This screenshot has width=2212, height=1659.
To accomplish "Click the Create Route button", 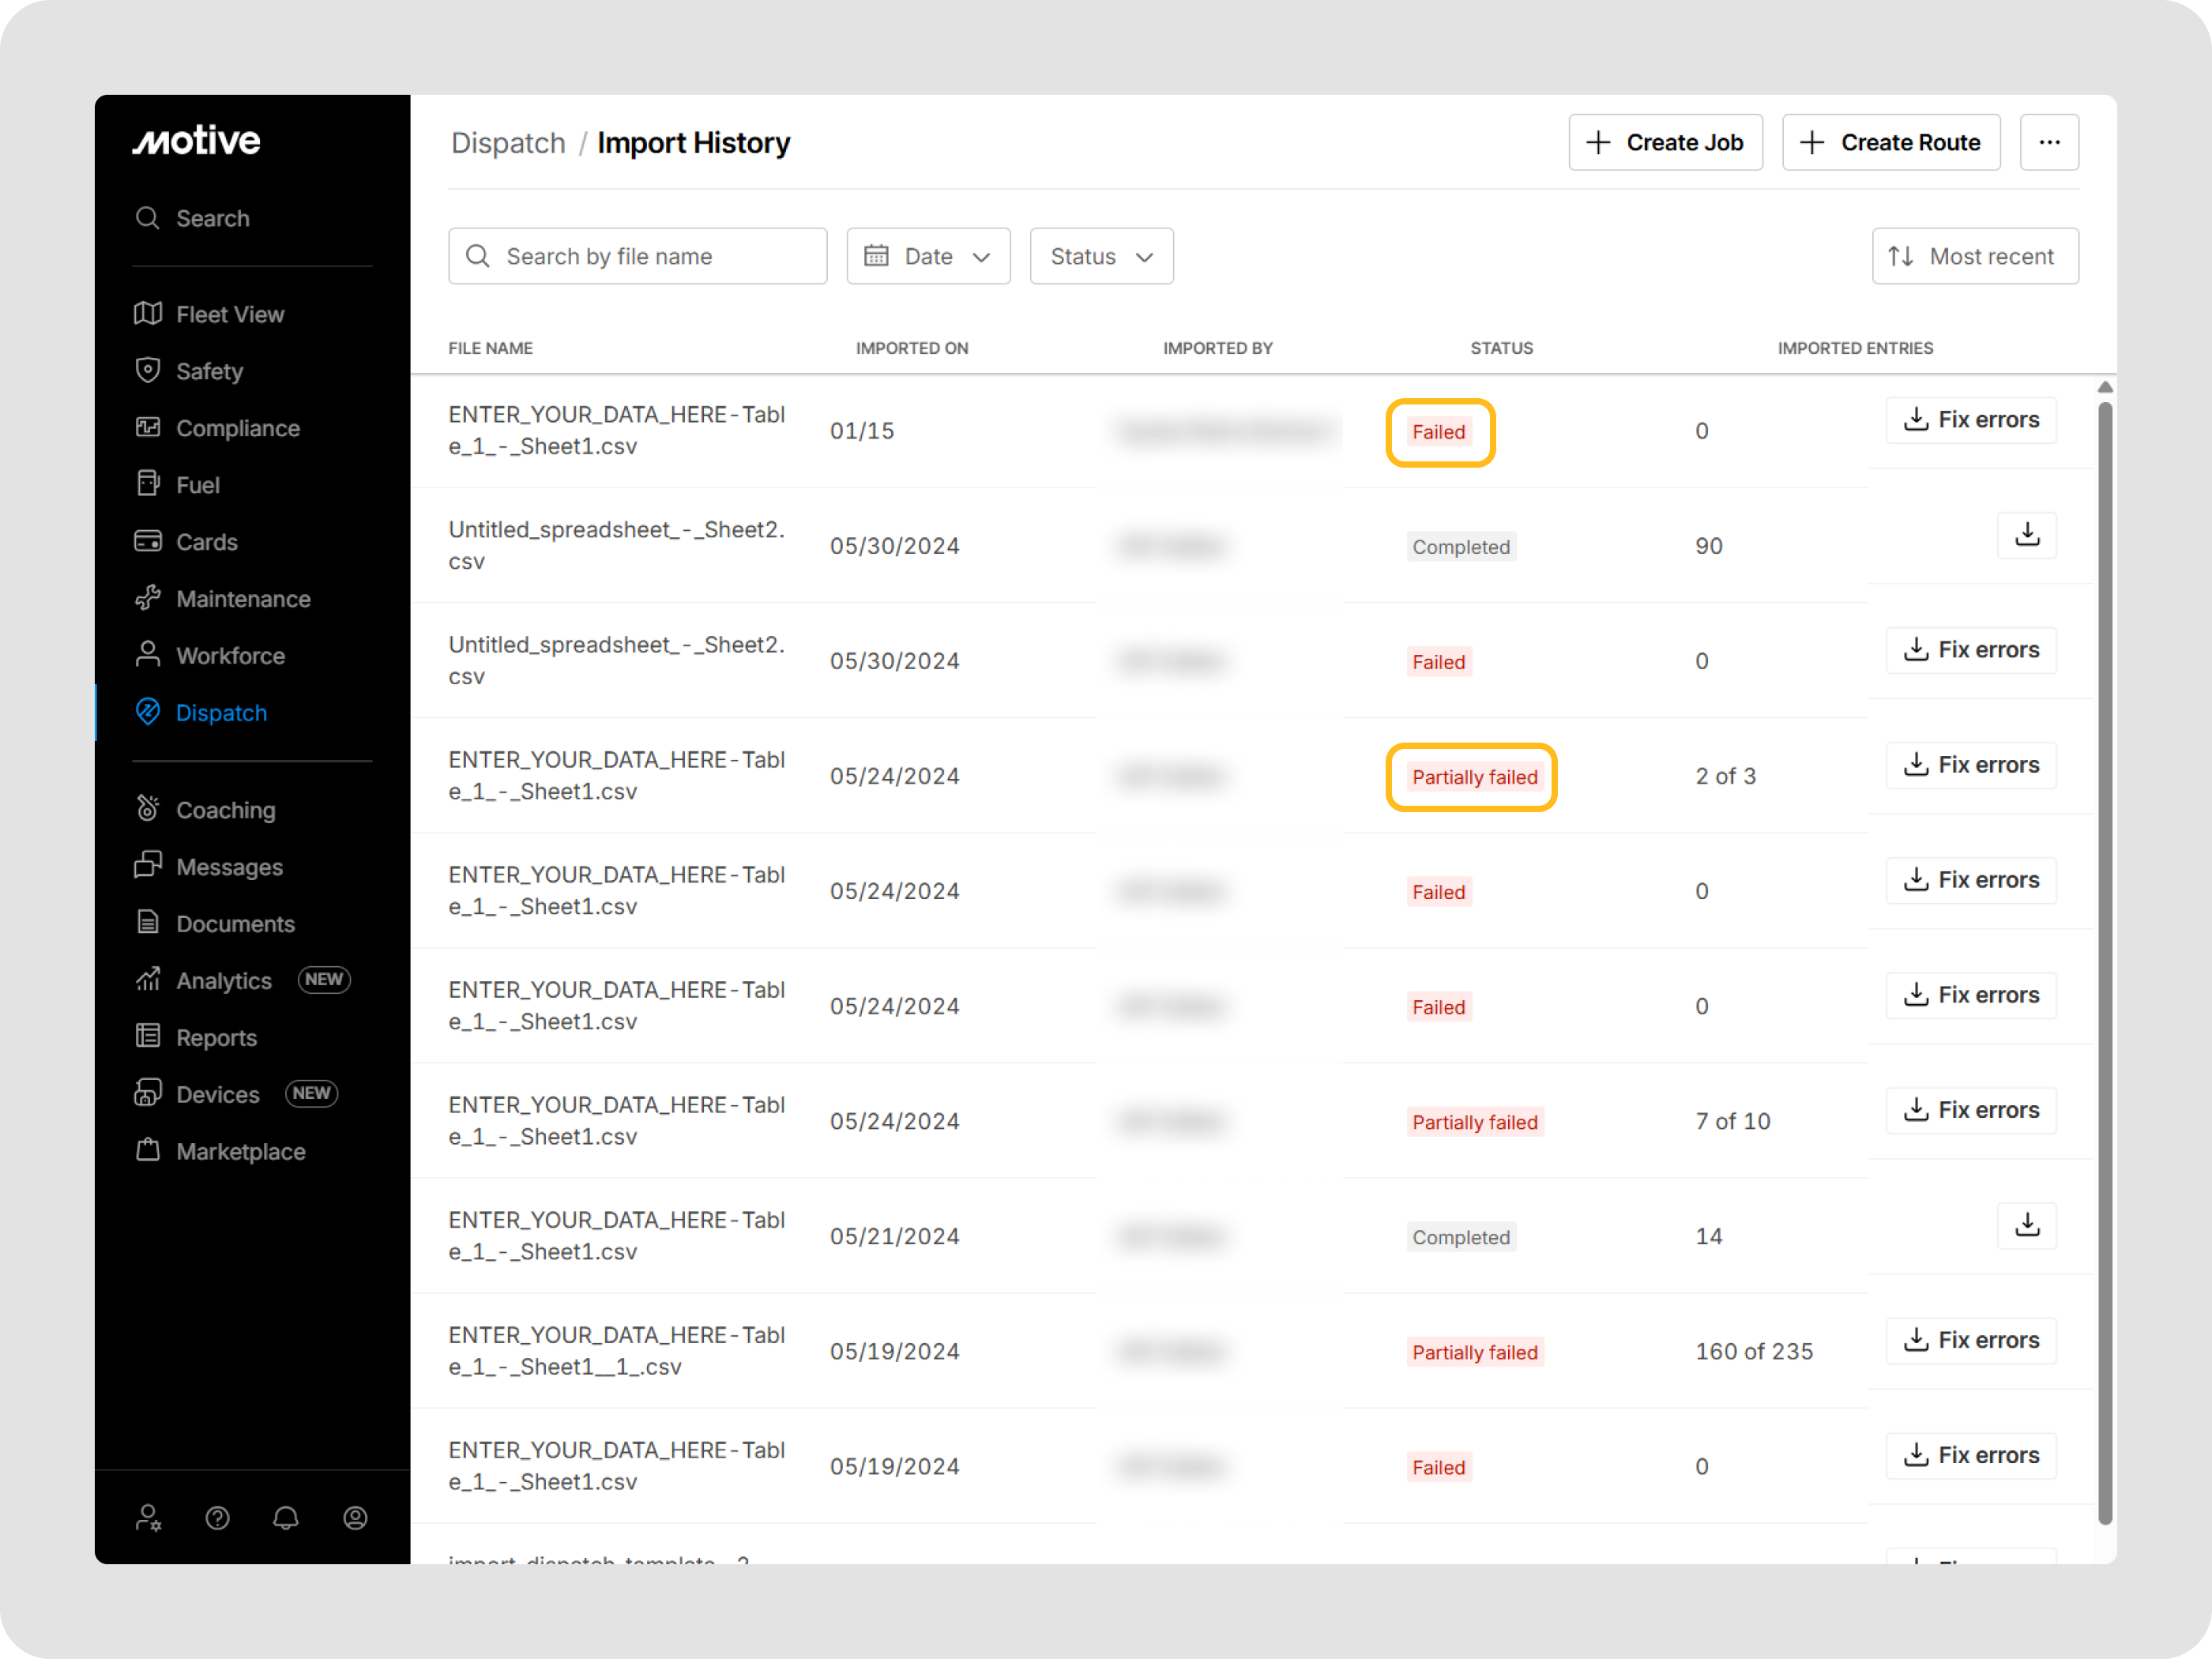I will coord(1890,143).
